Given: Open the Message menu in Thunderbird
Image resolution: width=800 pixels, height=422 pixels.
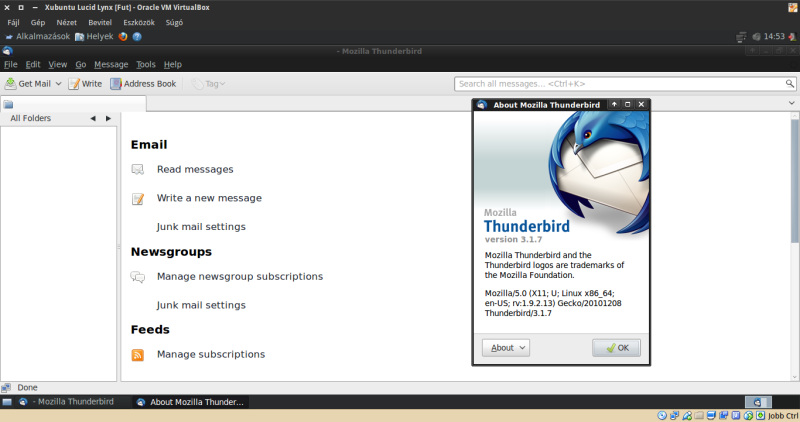Looking at the screenshot, I should (x=111, y=64).
